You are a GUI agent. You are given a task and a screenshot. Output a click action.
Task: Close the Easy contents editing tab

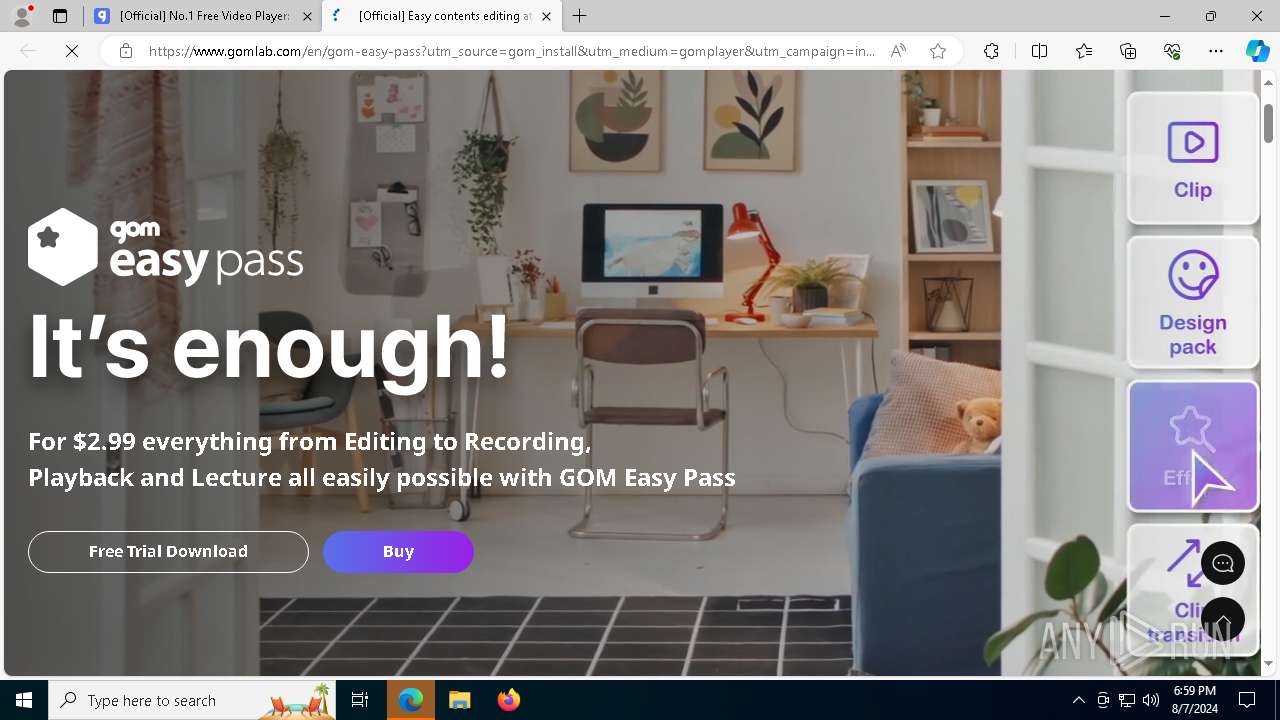point(546,16)
